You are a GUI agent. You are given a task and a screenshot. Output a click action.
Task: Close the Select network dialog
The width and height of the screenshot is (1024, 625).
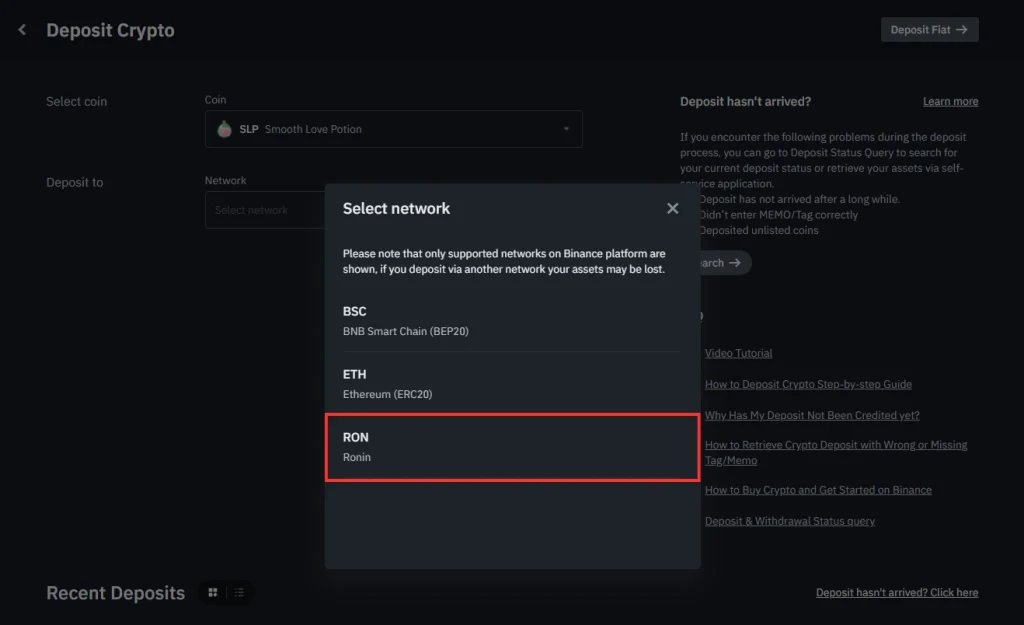[x=672, y=208]
